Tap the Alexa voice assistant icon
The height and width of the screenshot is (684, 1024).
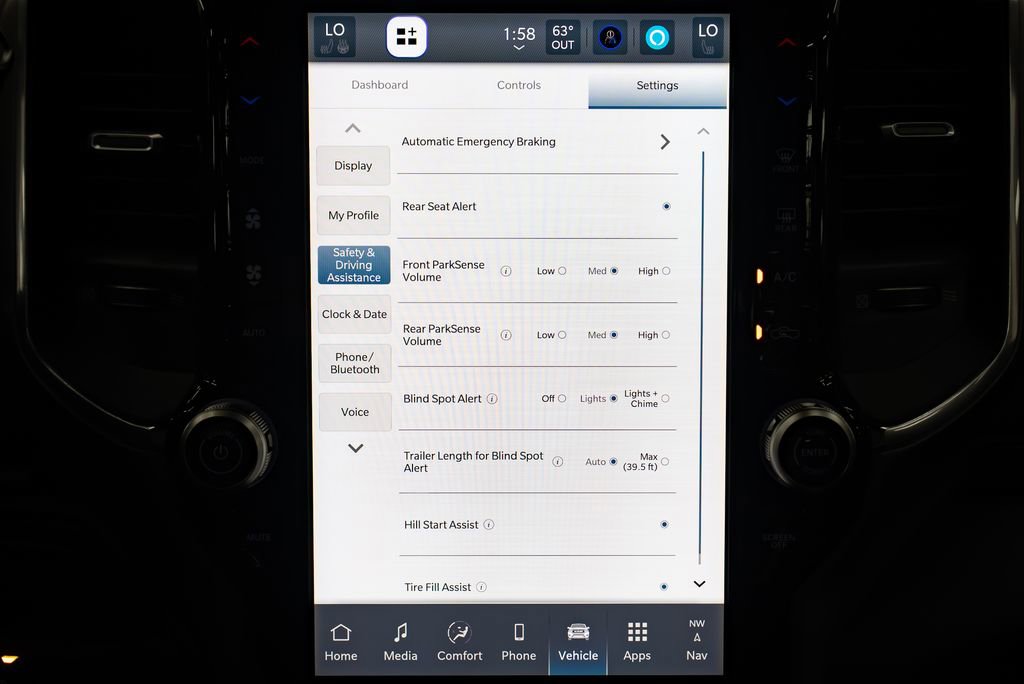(x=657, y=38)
